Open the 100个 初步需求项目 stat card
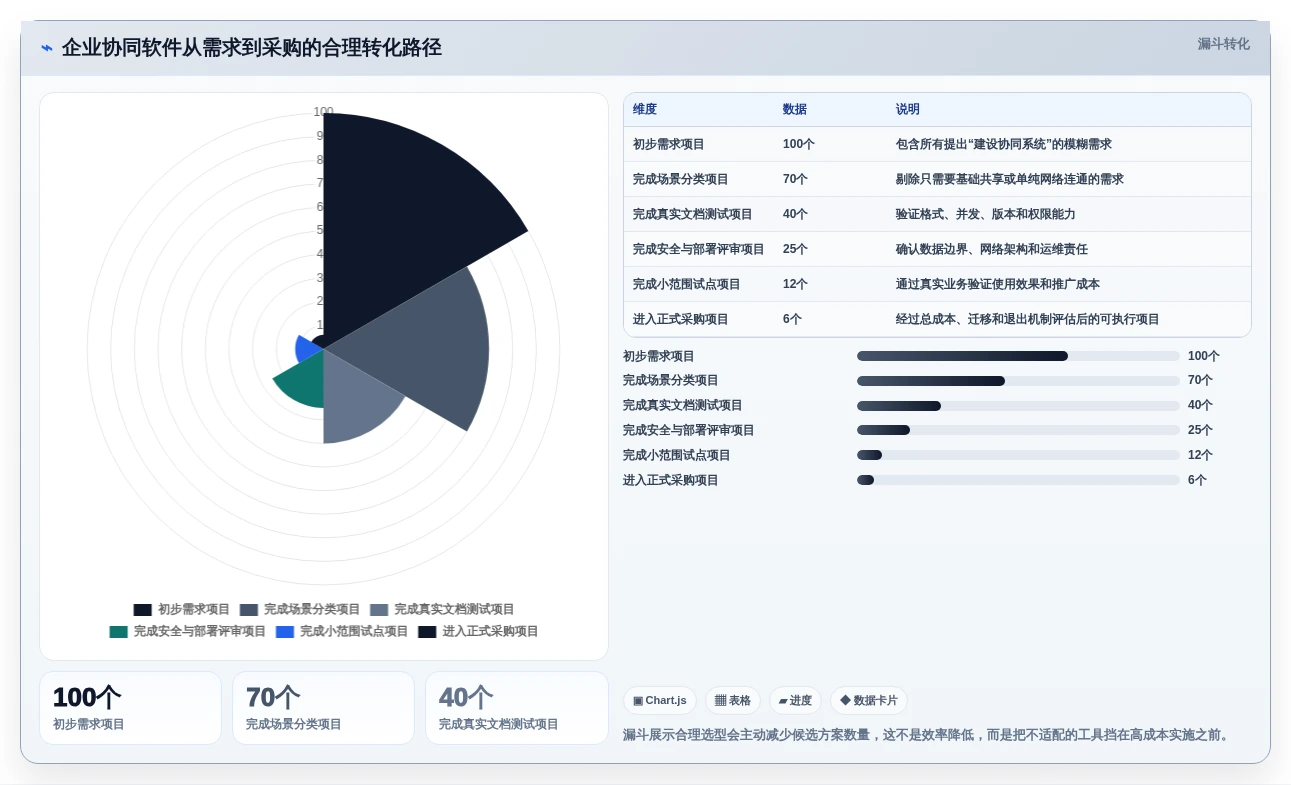Screen dimensions: 1291x785 pyautogui.click(x=130, y=708)
